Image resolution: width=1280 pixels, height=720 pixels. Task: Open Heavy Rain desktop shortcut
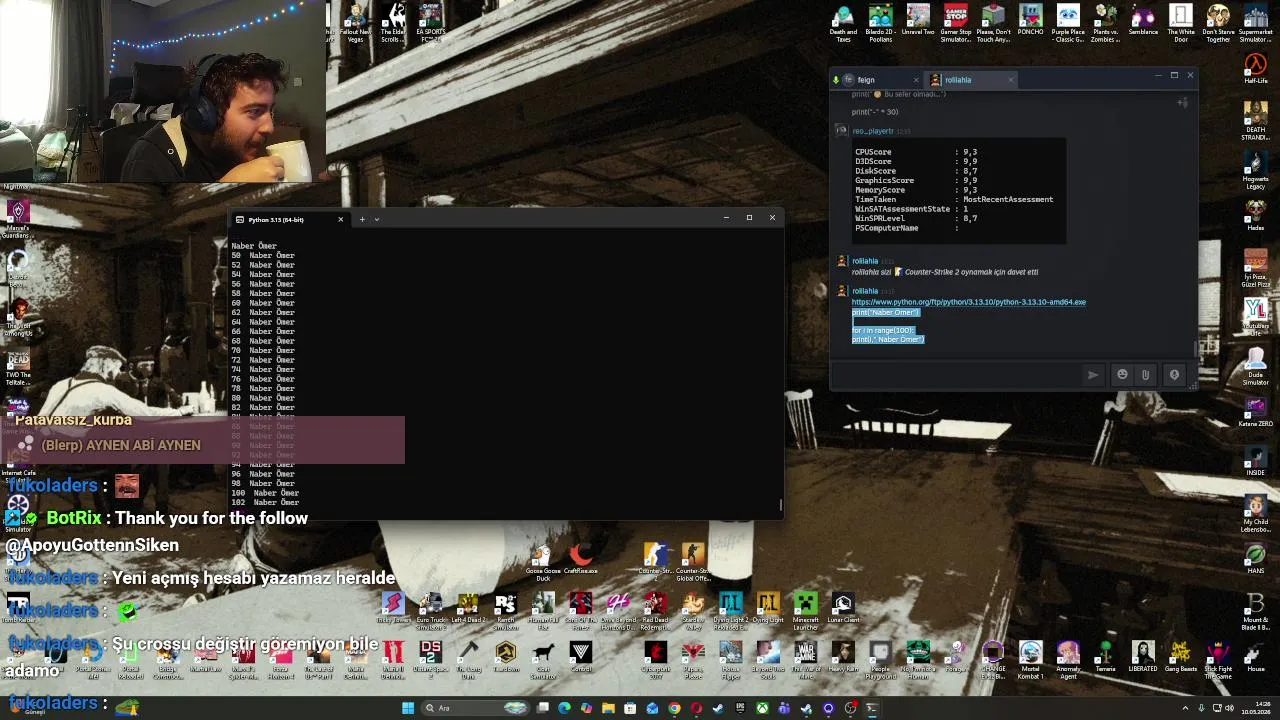pos(843,657)
